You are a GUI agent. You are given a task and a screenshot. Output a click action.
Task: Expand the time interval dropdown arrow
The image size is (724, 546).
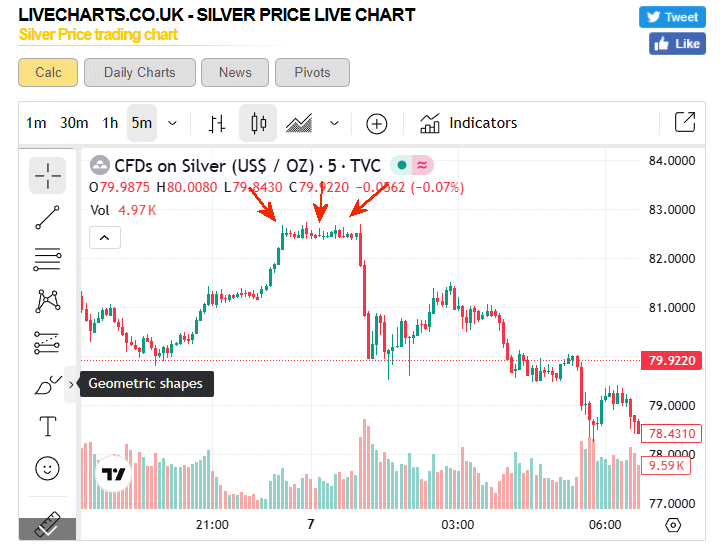coord(173,124)
